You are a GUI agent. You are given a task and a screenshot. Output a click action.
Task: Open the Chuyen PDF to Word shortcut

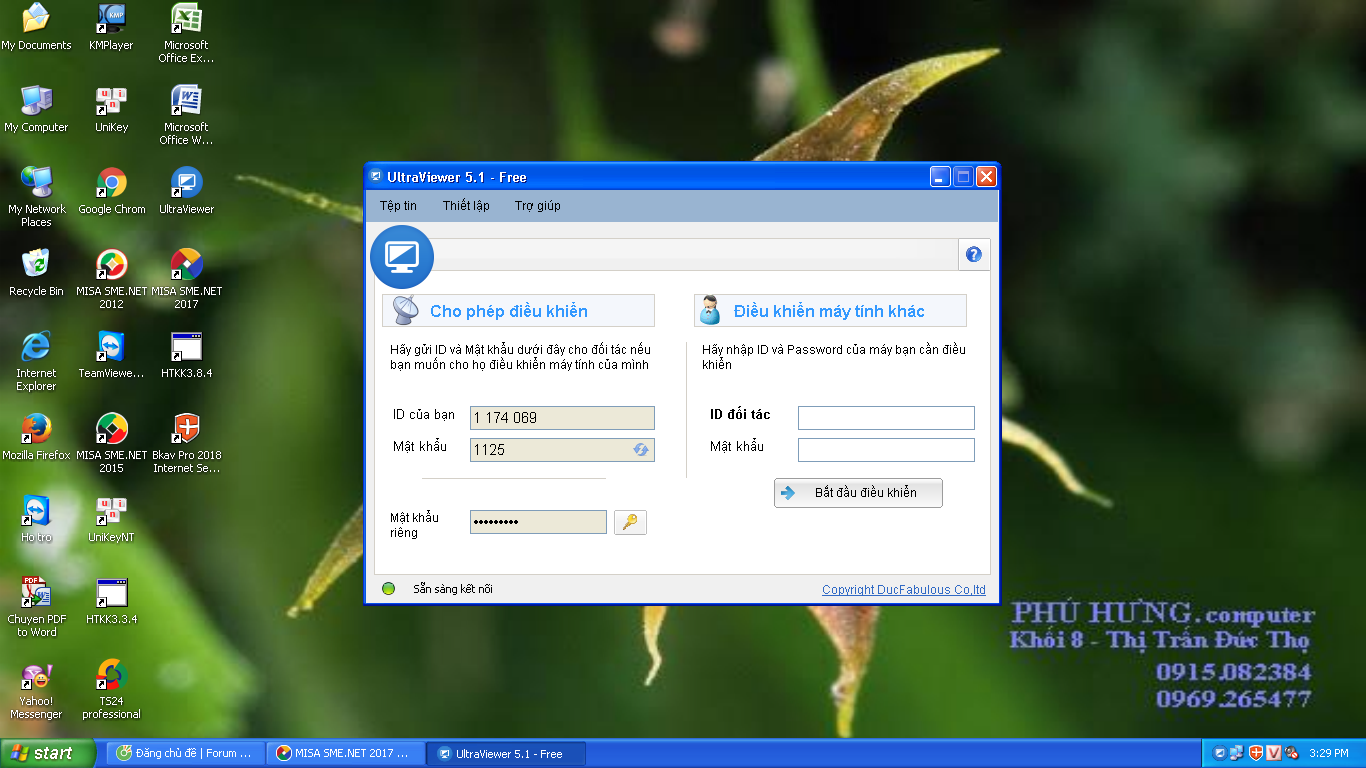tap(36, 607)
